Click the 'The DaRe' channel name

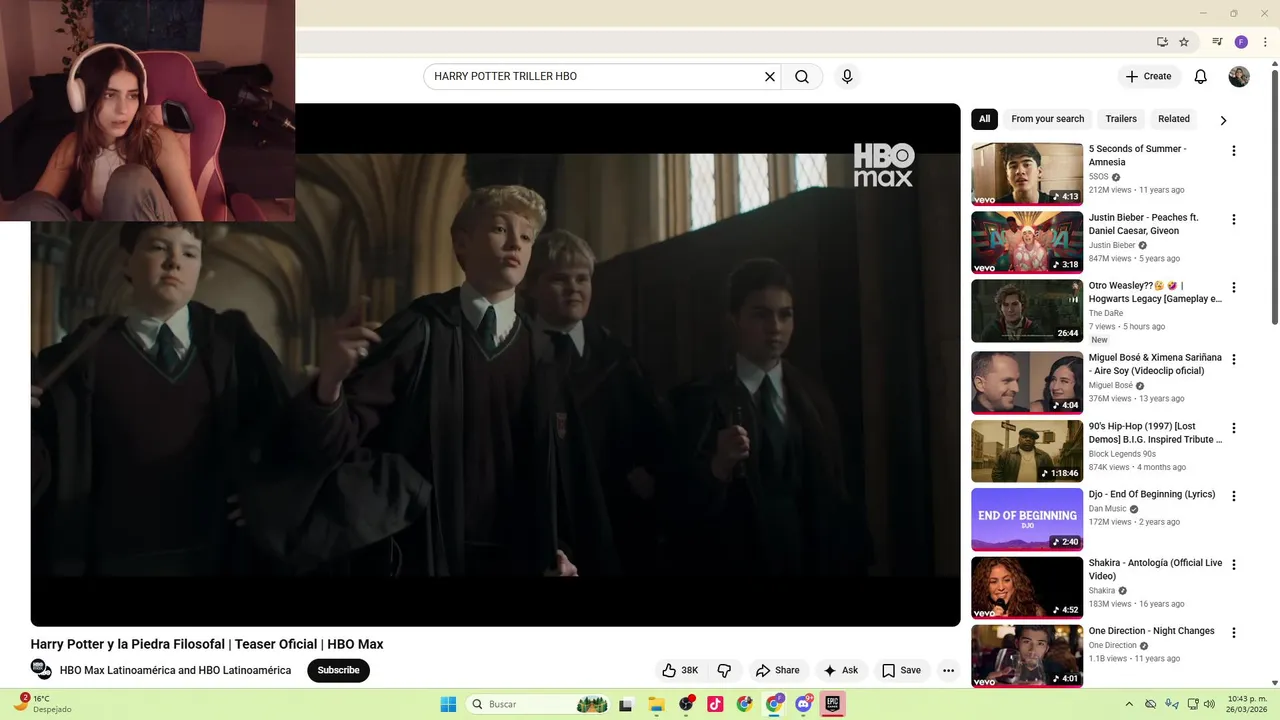pos(1106,313)
